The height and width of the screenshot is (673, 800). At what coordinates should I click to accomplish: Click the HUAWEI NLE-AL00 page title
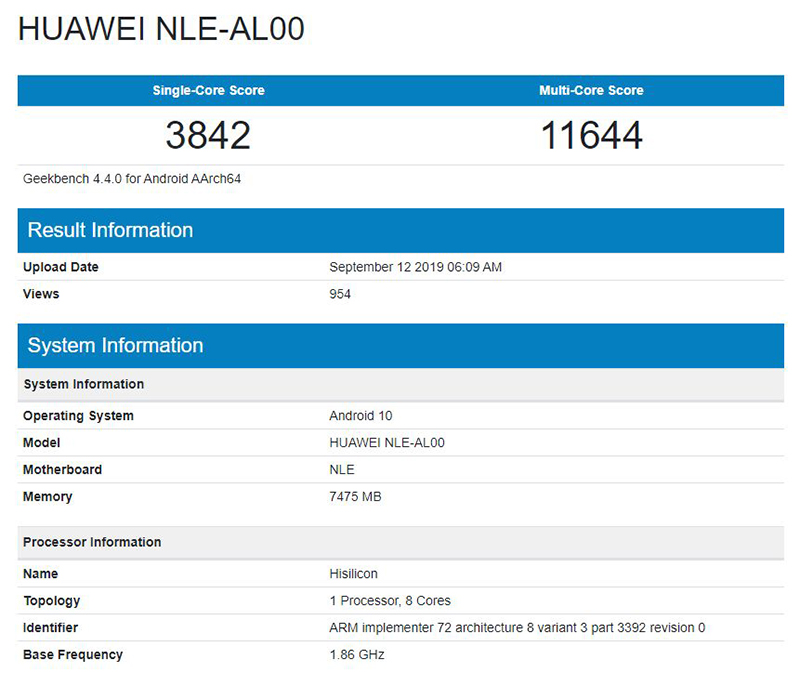[x=161, y=30]
